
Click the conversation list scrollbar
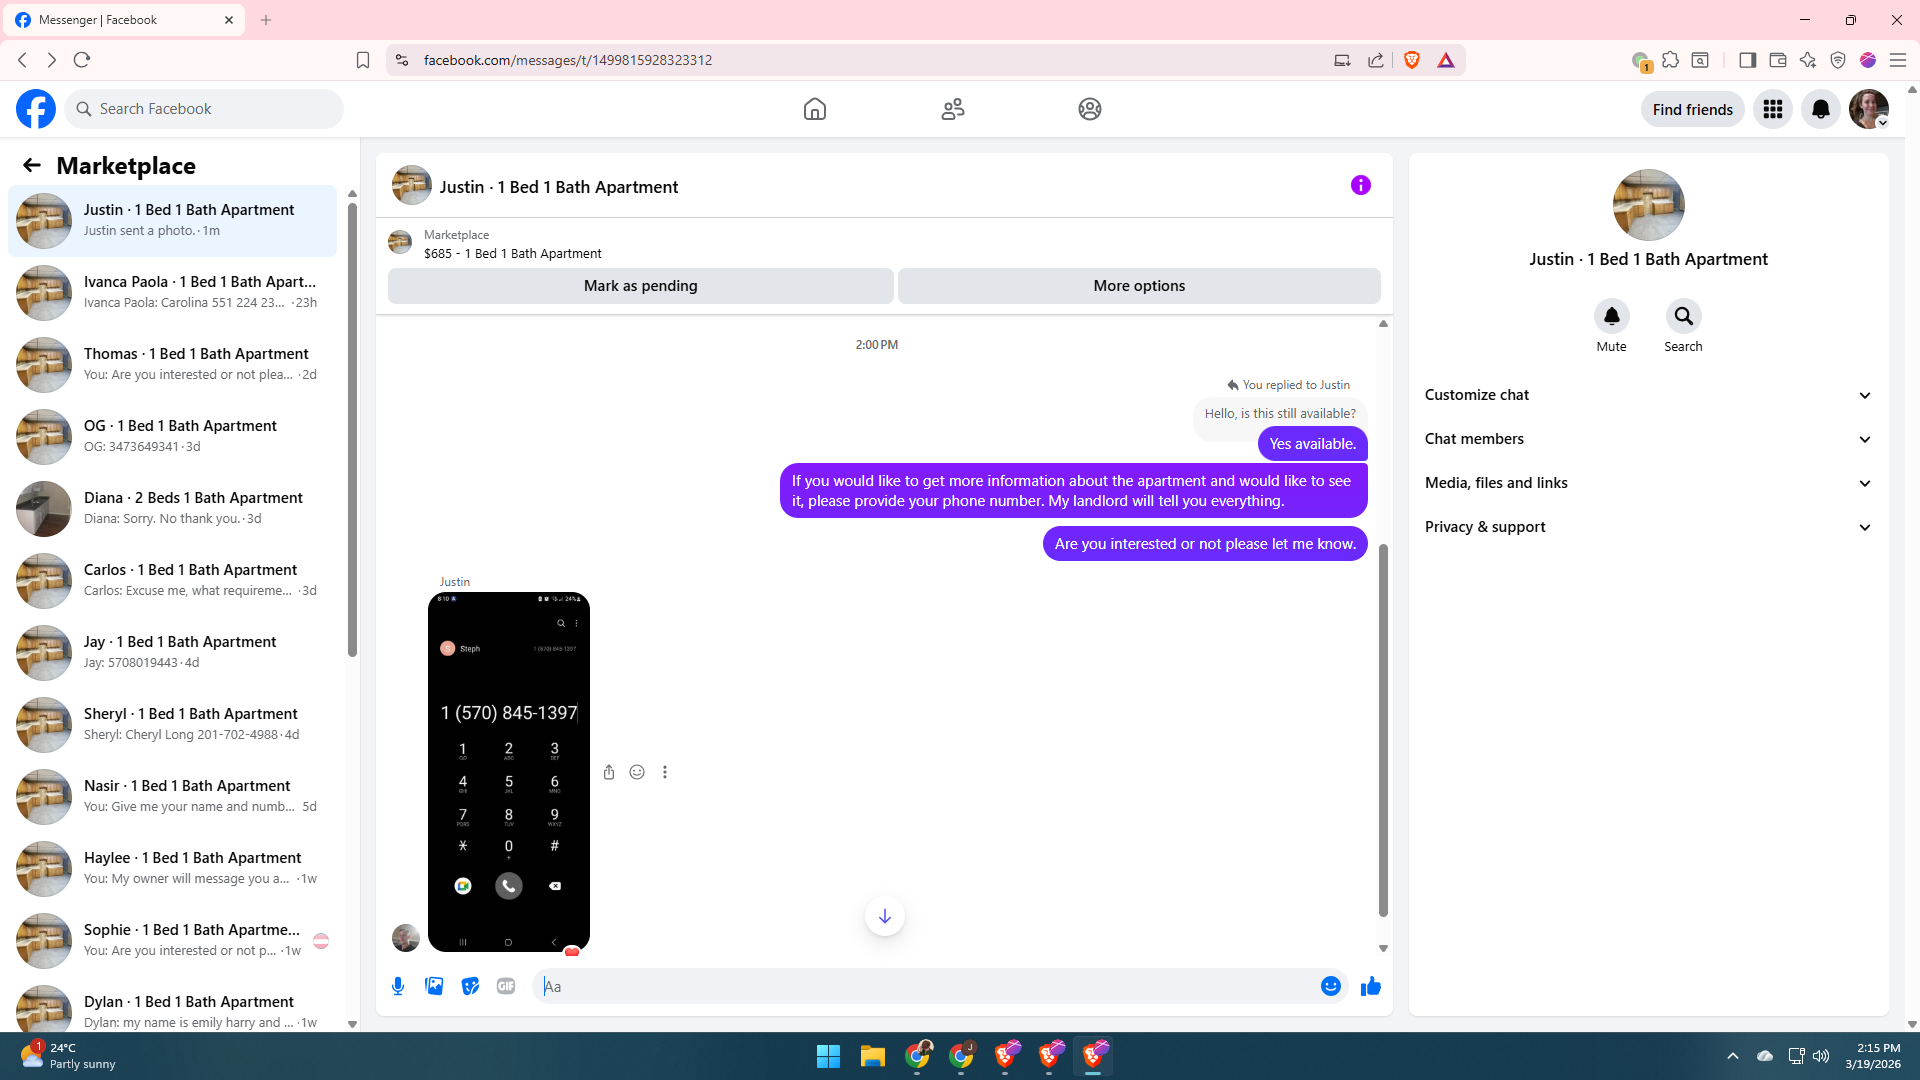(352, 430)
